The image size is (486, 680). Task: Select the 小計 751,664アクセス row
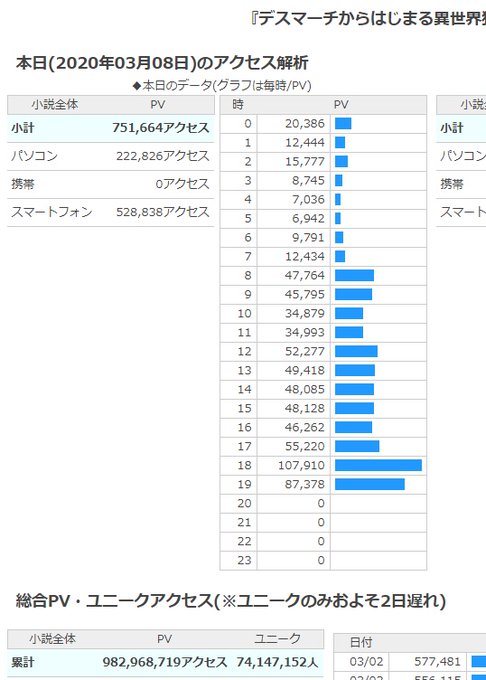coord(111,128)
